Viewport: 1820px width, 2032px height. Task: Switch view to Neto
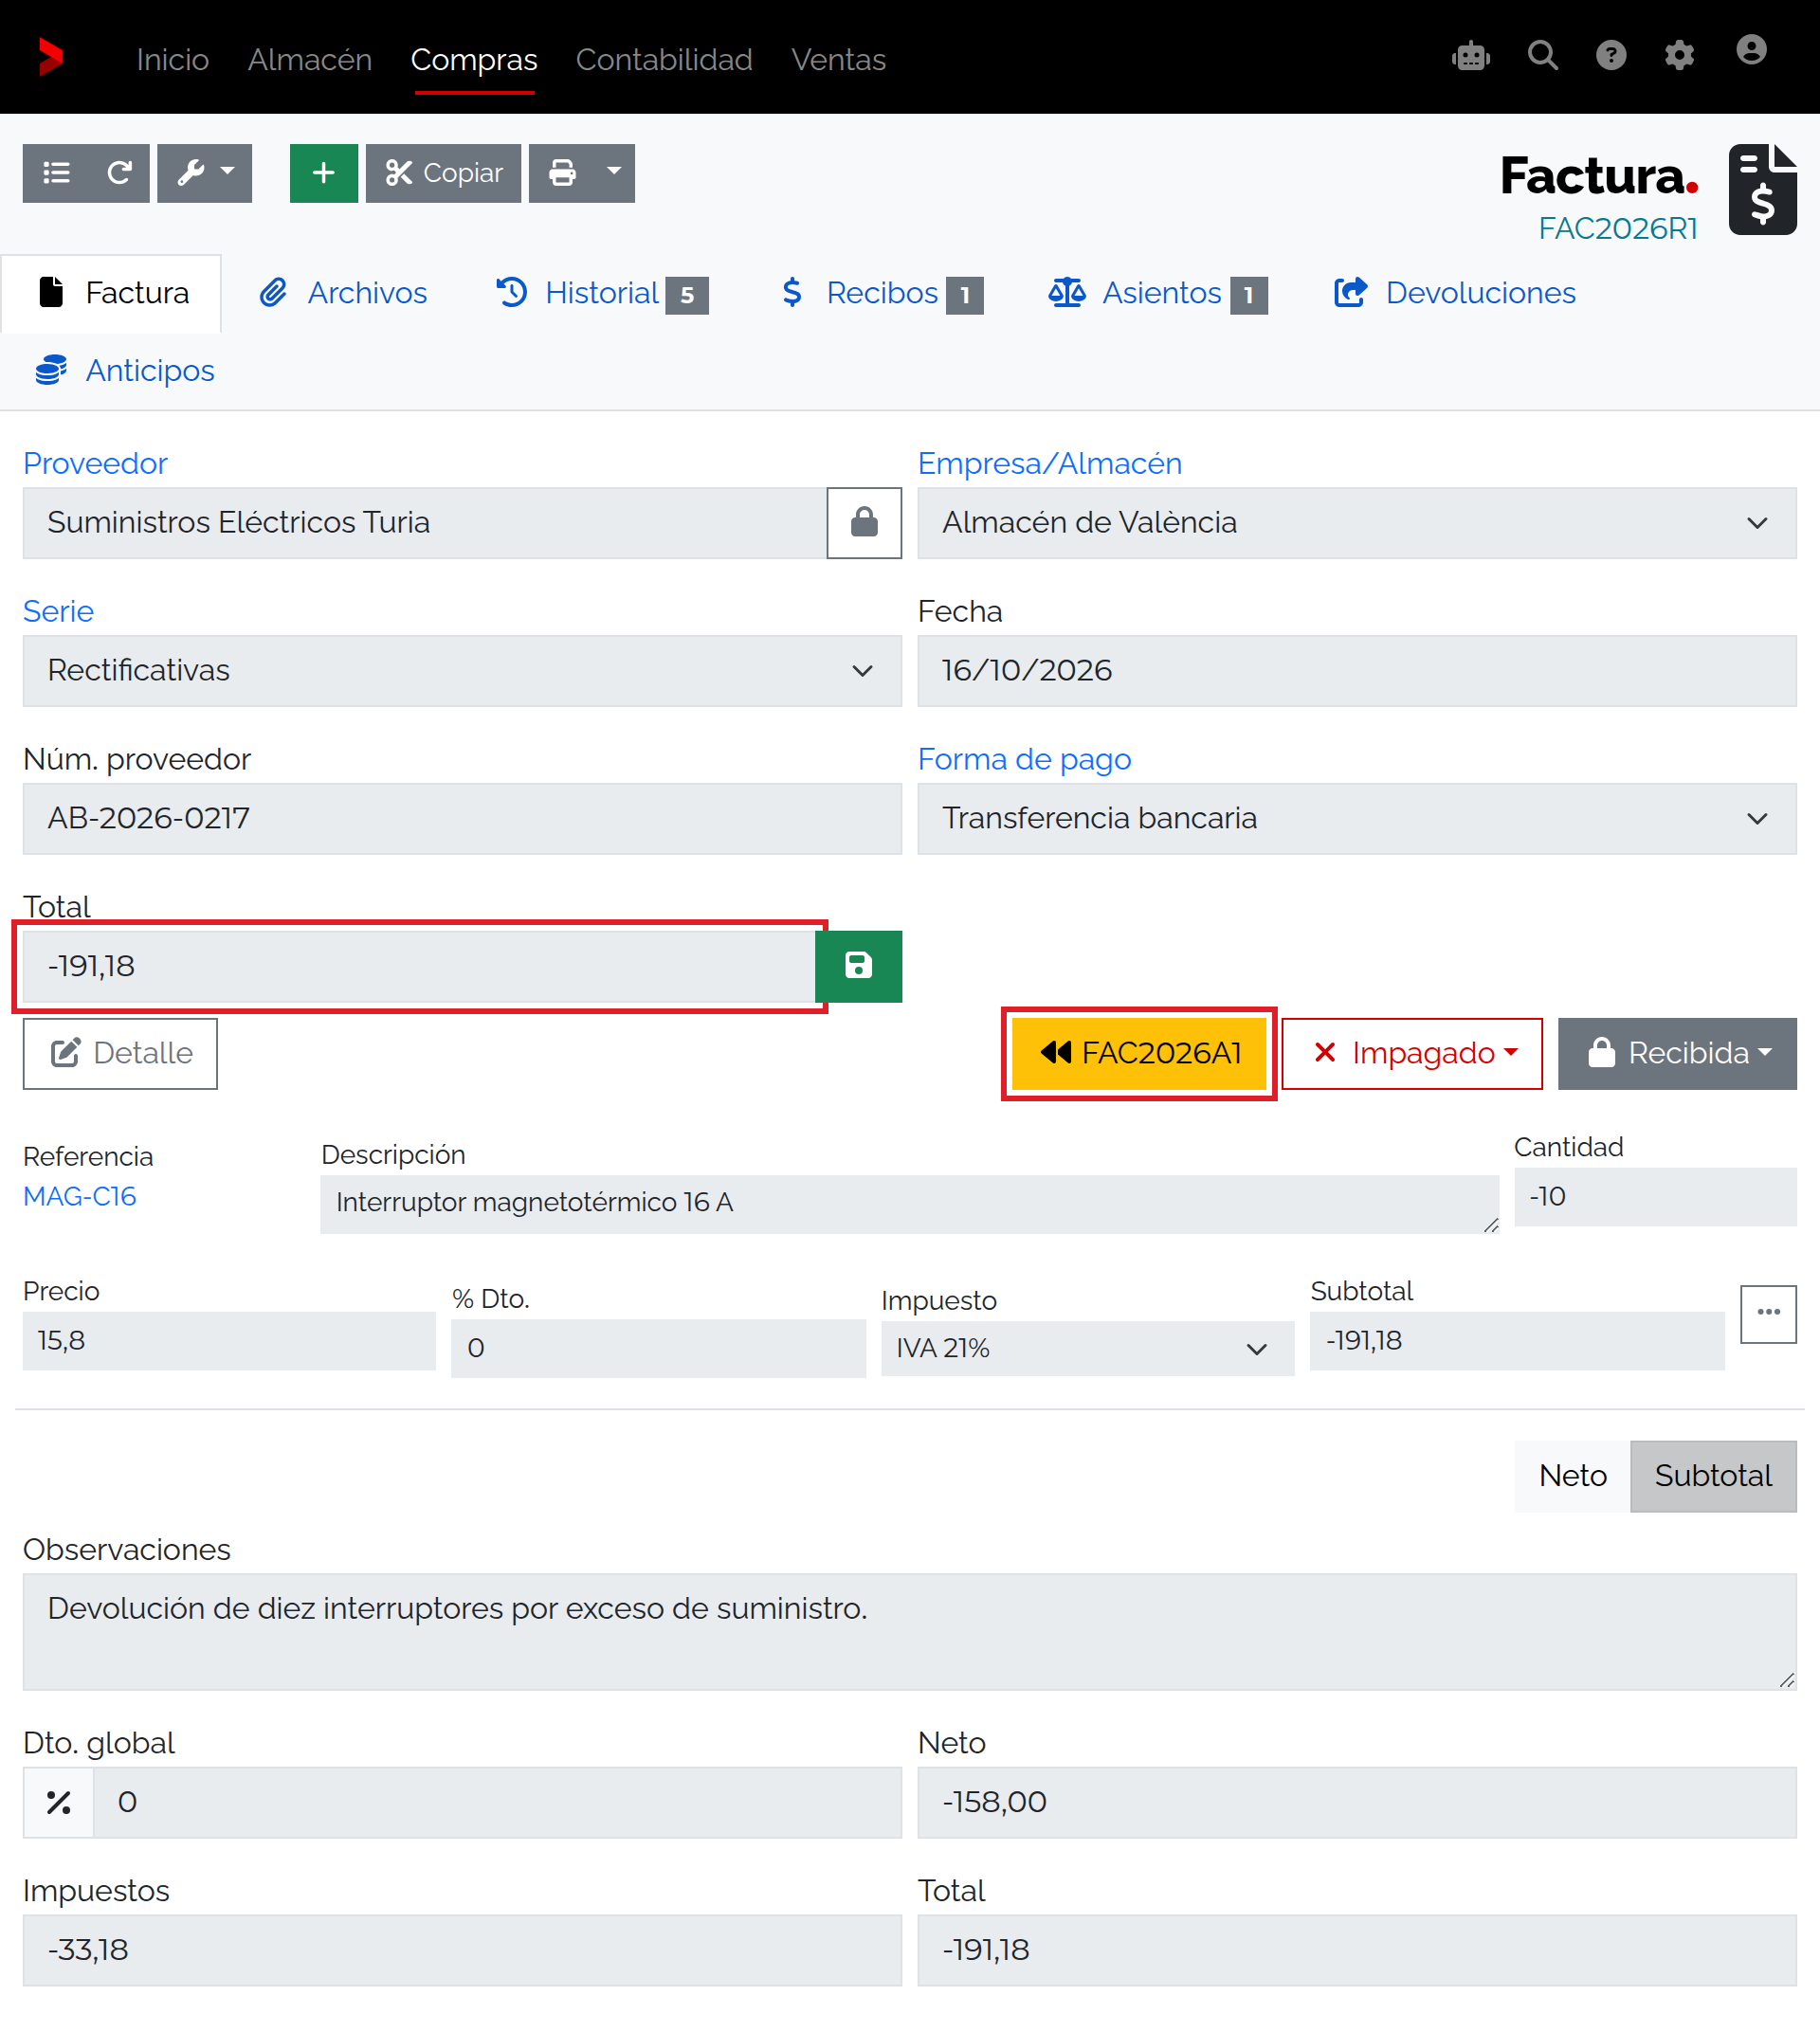(1572, 1476)
